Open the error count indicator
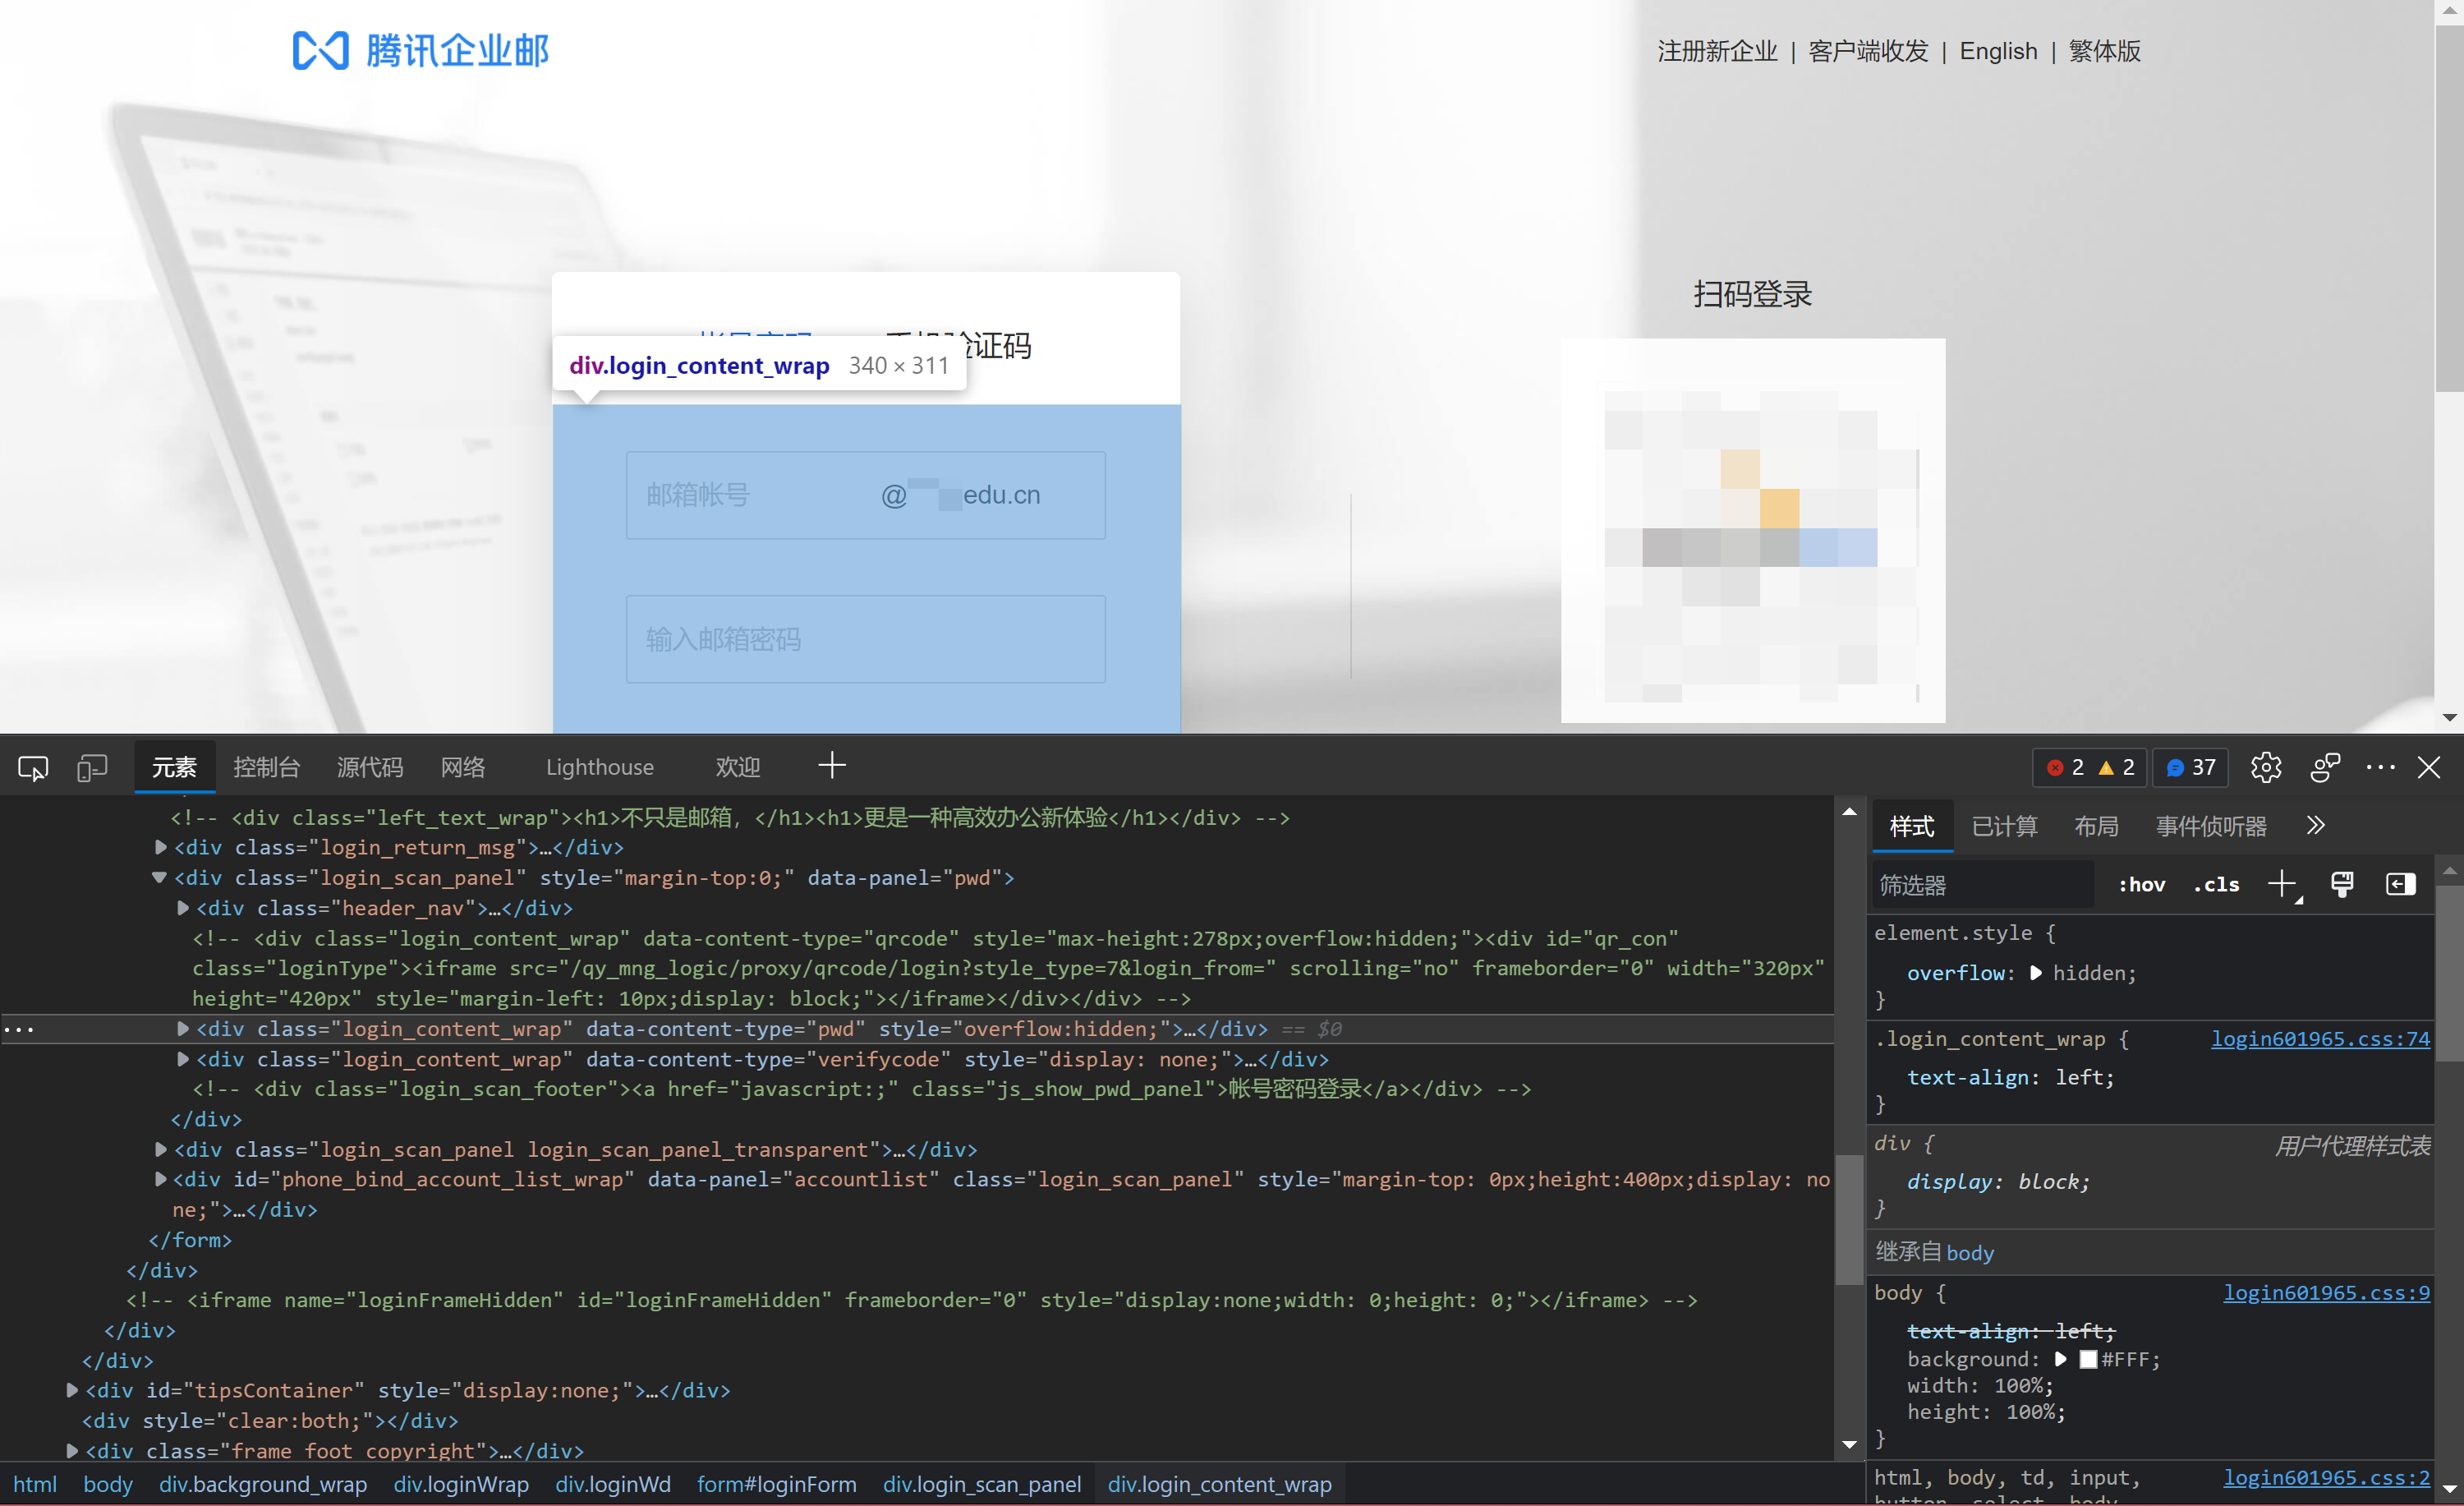This screenshot has height=1506, width=2464. 2067,767
